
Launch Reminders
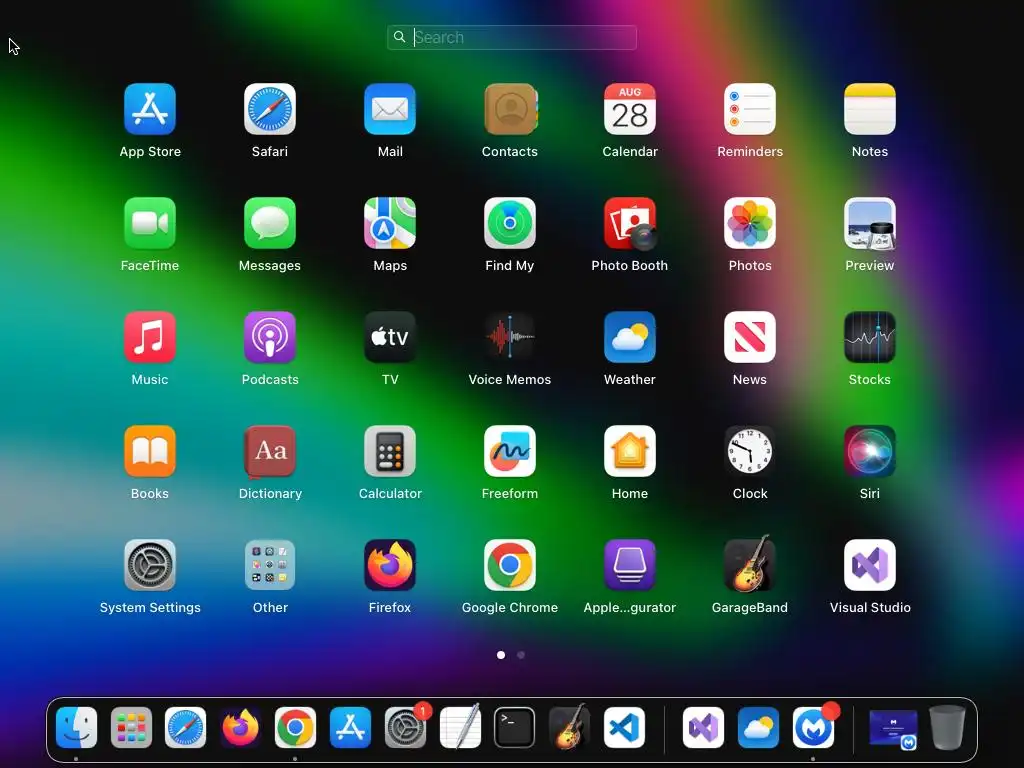(x=750, y=109)
